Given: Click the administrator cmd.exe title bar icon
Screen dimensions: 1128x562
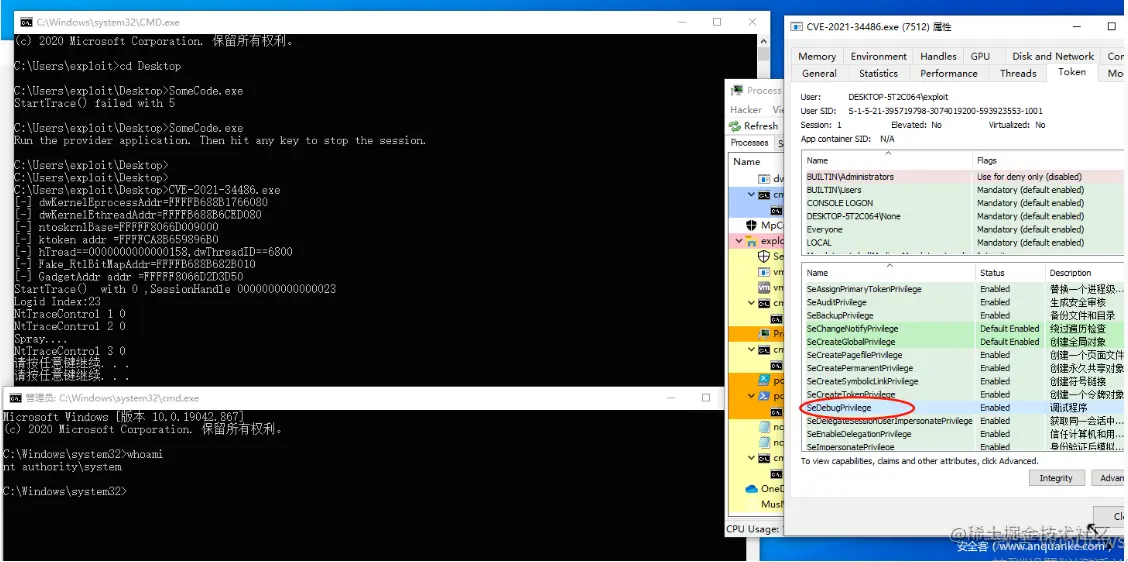Looking at the screenshot, I should (x=15, y=397).
